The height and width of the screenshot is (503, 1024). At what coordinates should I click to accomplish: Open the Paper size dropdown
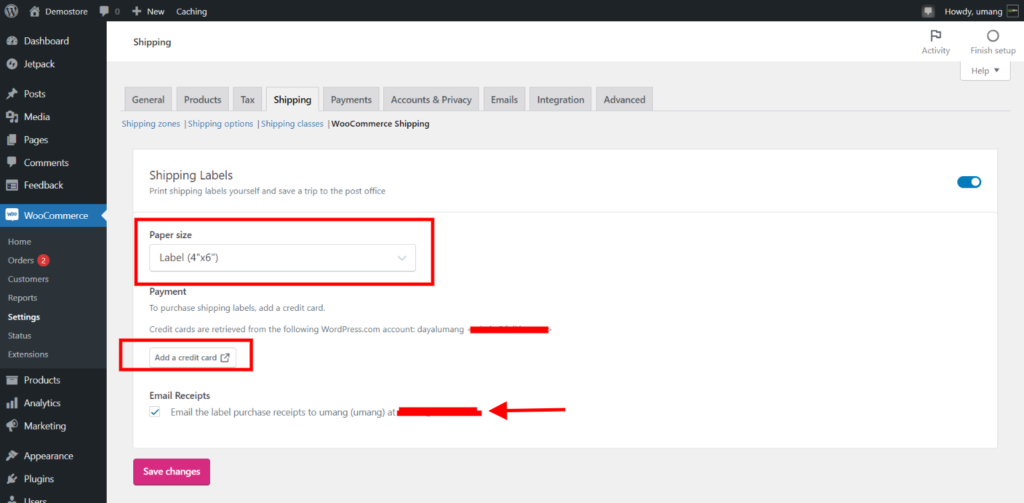pos(282,258)
